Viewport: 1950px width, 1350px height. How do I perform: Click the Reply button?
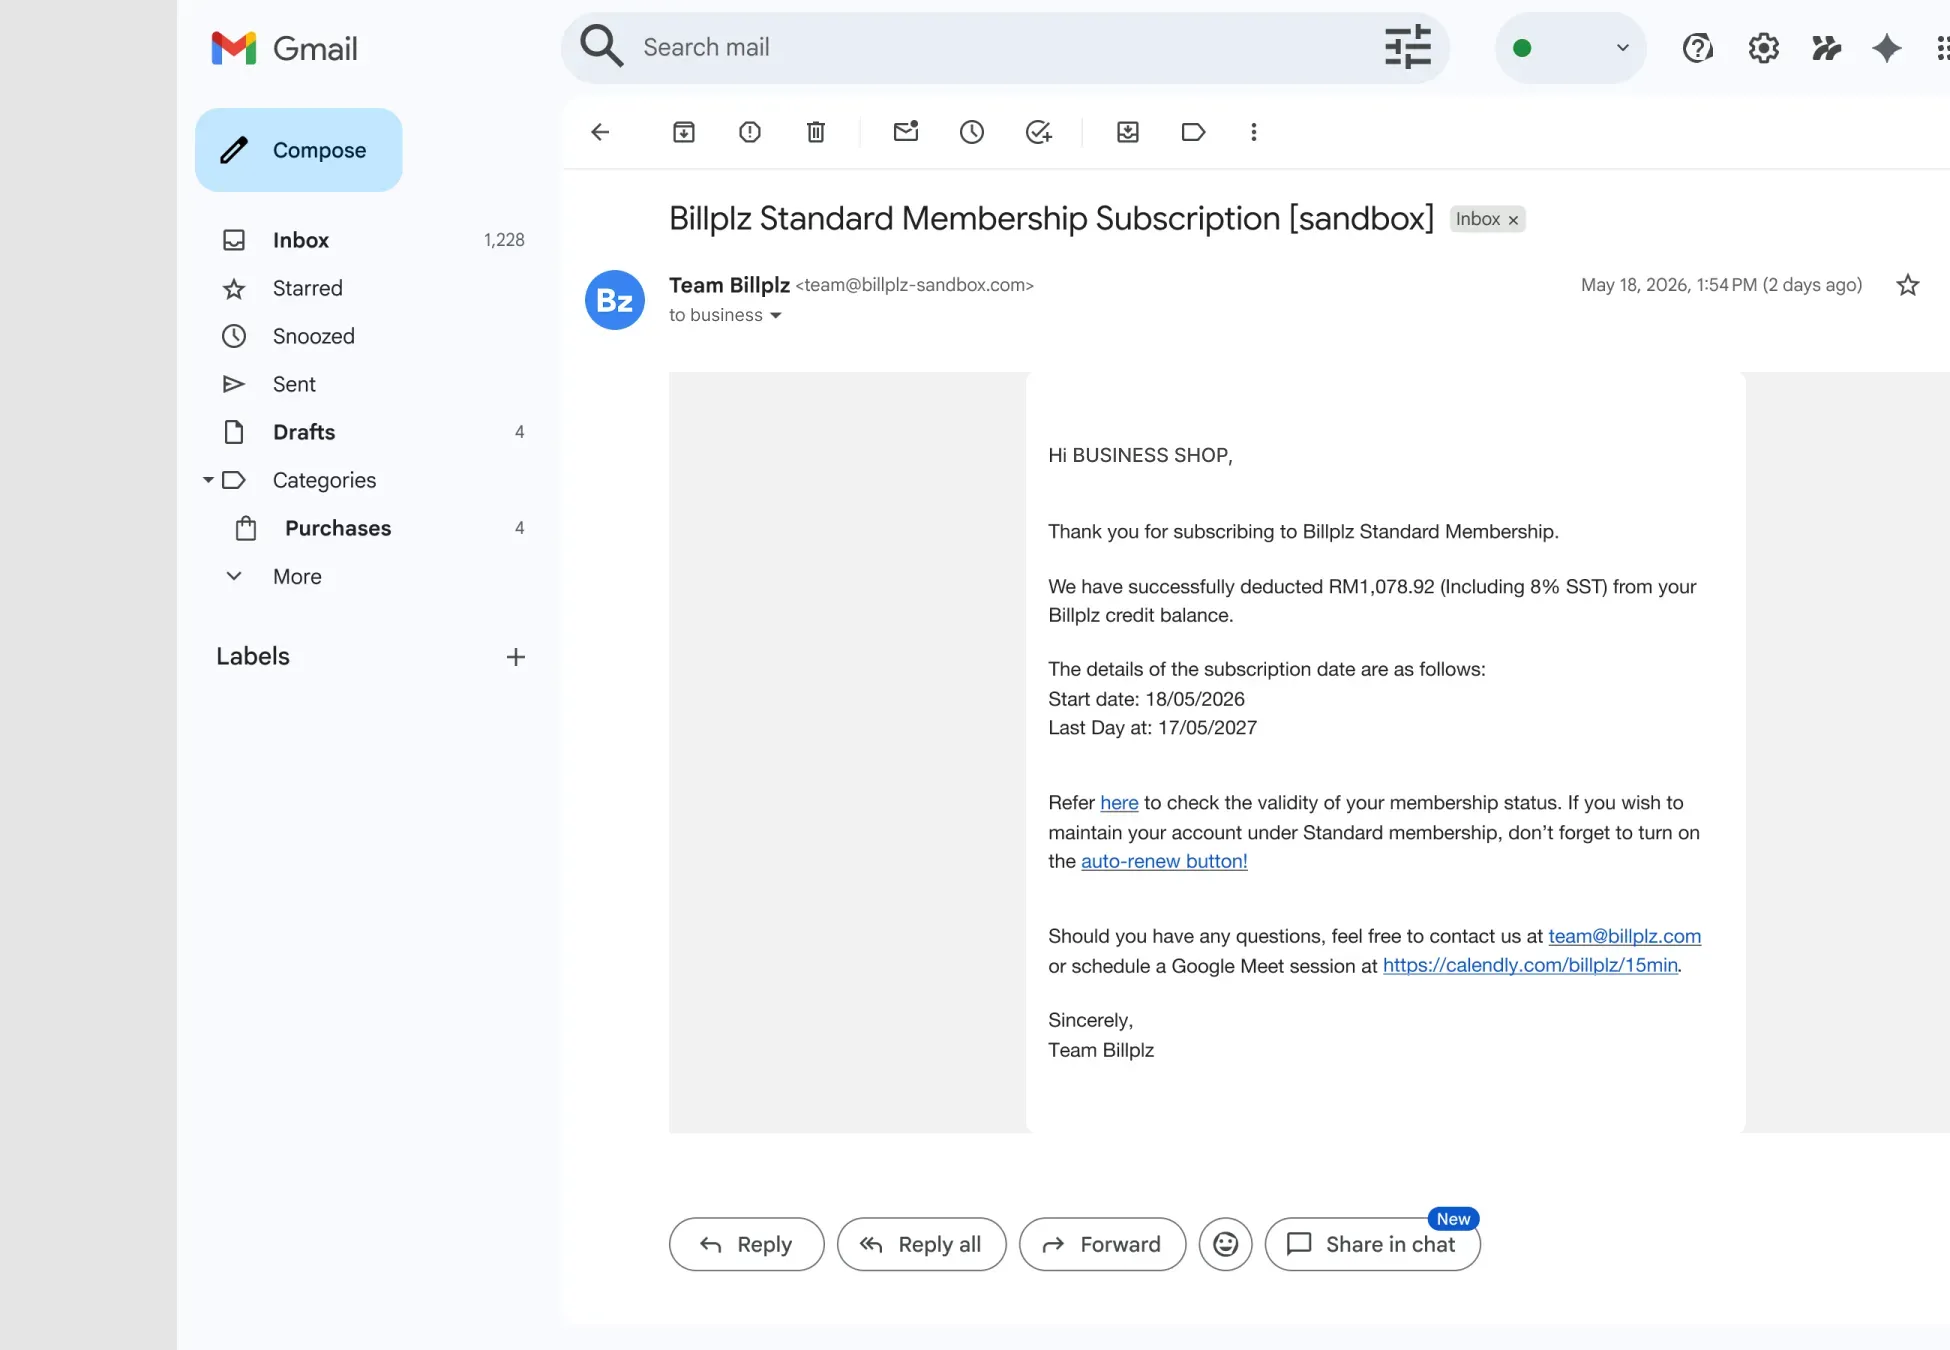click(747, 1244)
